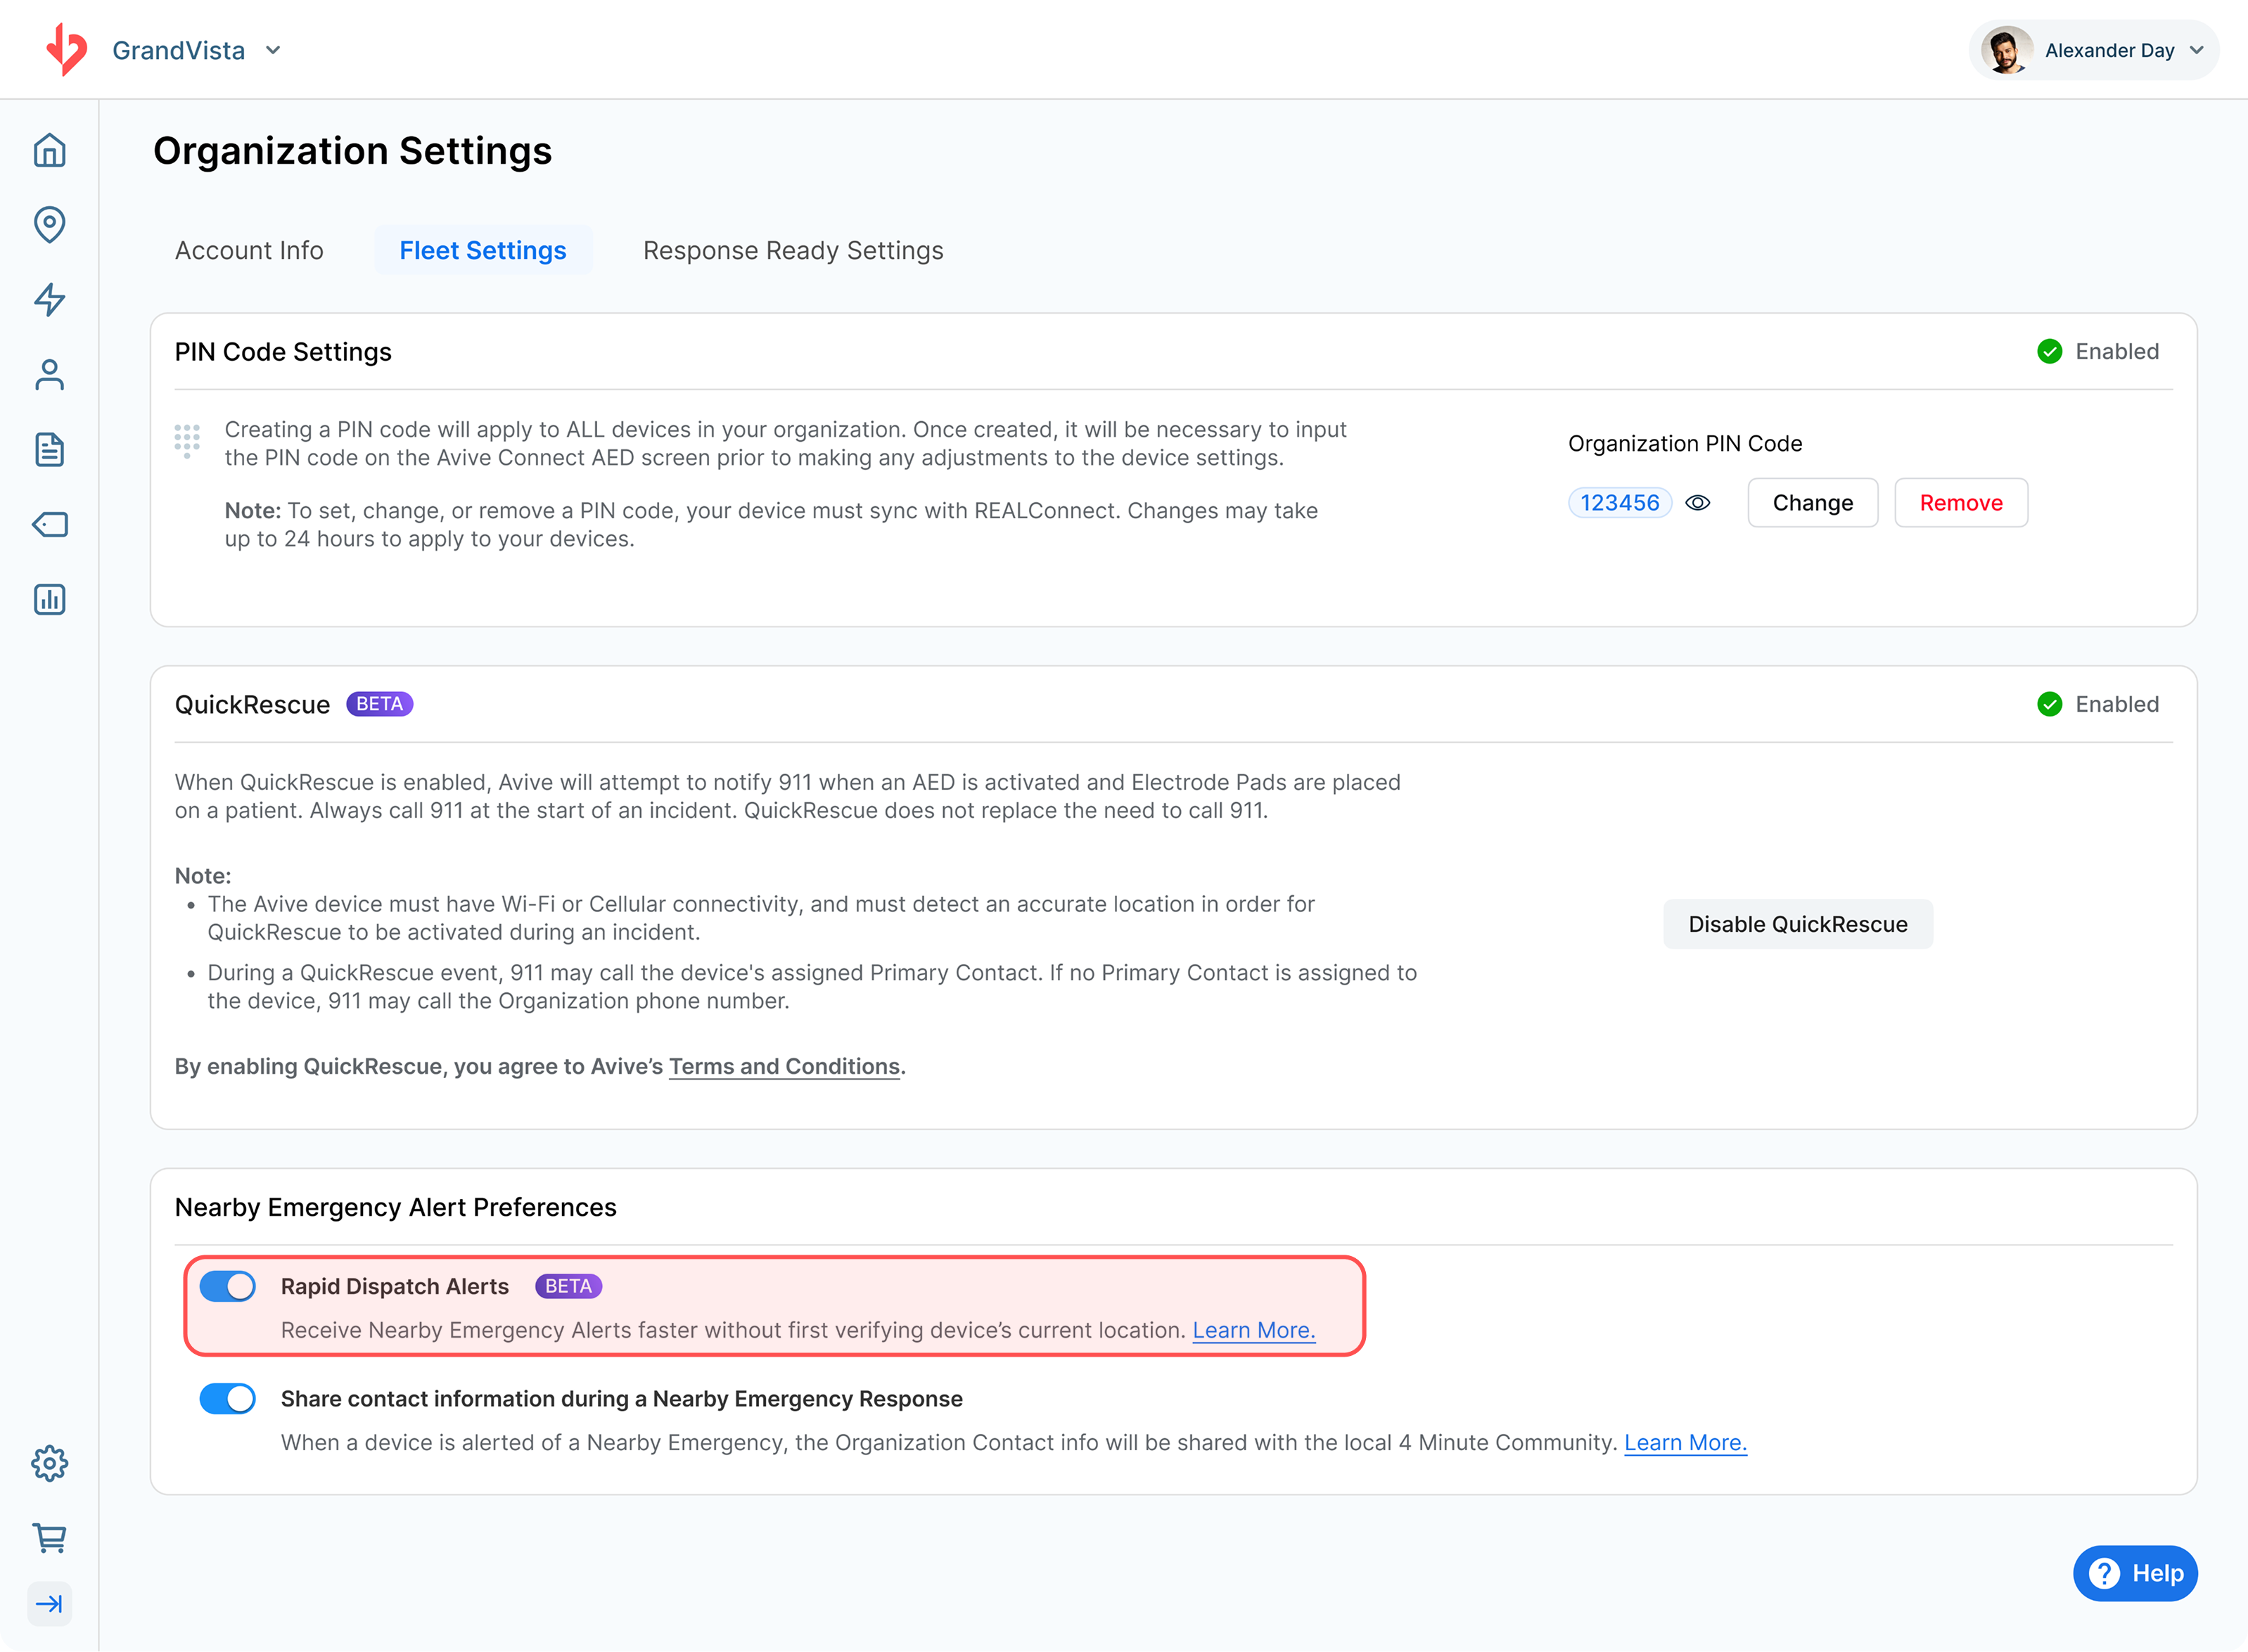
Task: Open the location pin map icon
Action: [x=49, y=225]
